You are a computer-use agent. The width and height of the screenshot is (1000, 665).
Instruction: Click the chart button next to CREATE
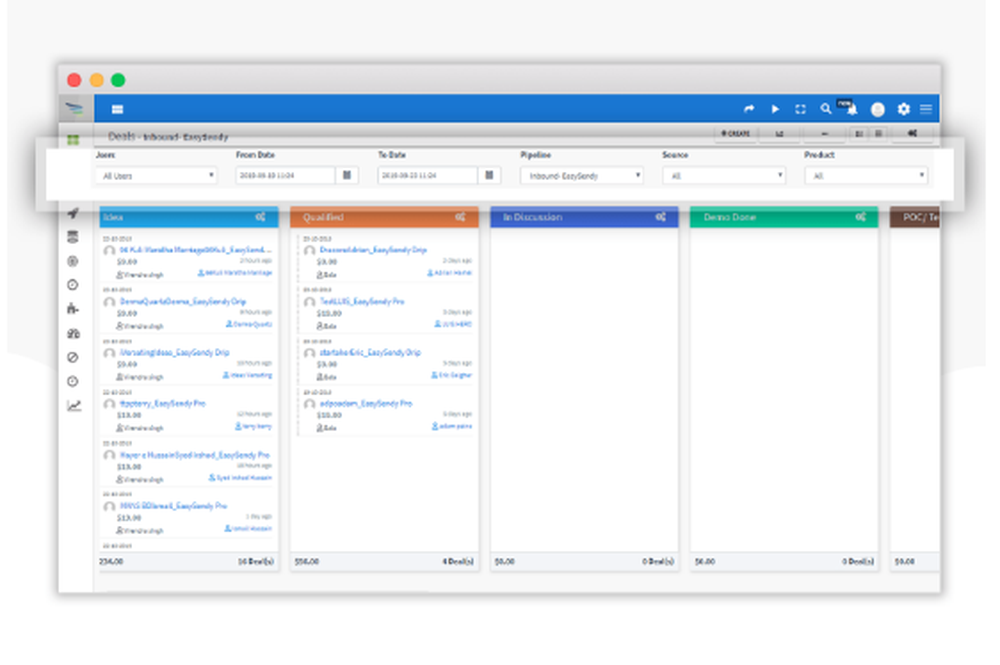pos(779,134)
